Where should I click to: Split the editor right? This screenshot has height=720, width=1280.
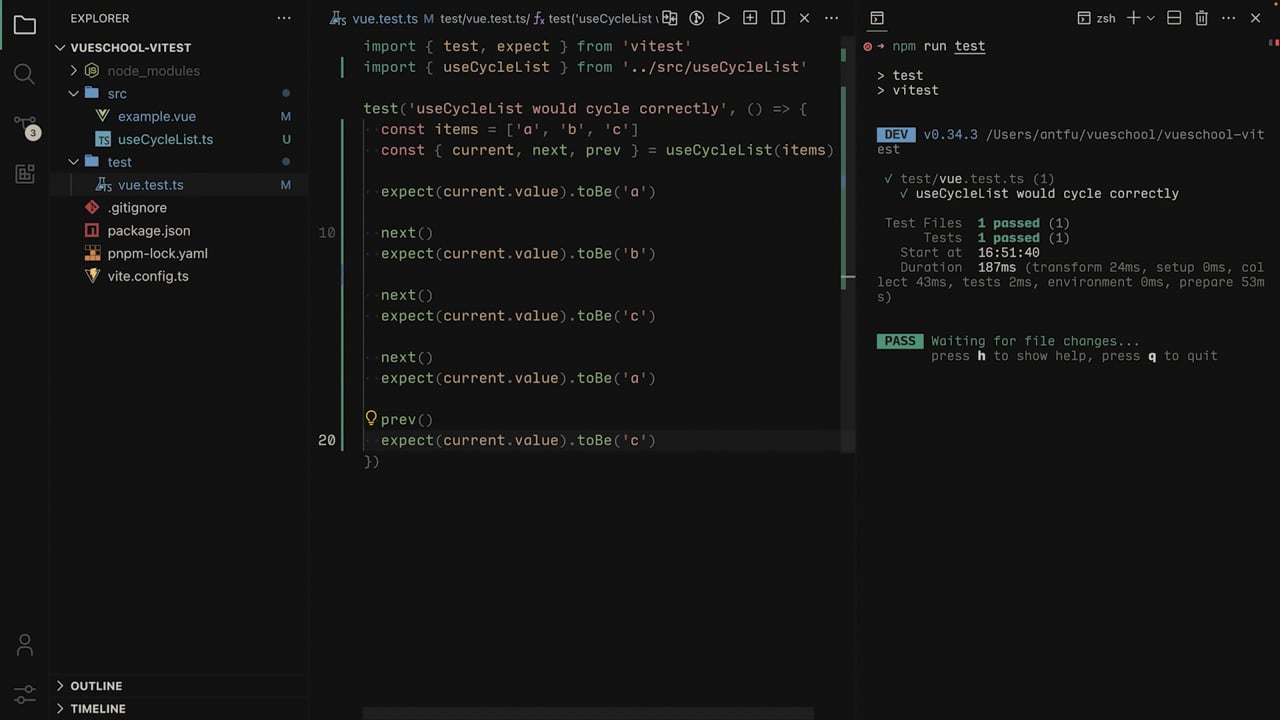[777, 18]
